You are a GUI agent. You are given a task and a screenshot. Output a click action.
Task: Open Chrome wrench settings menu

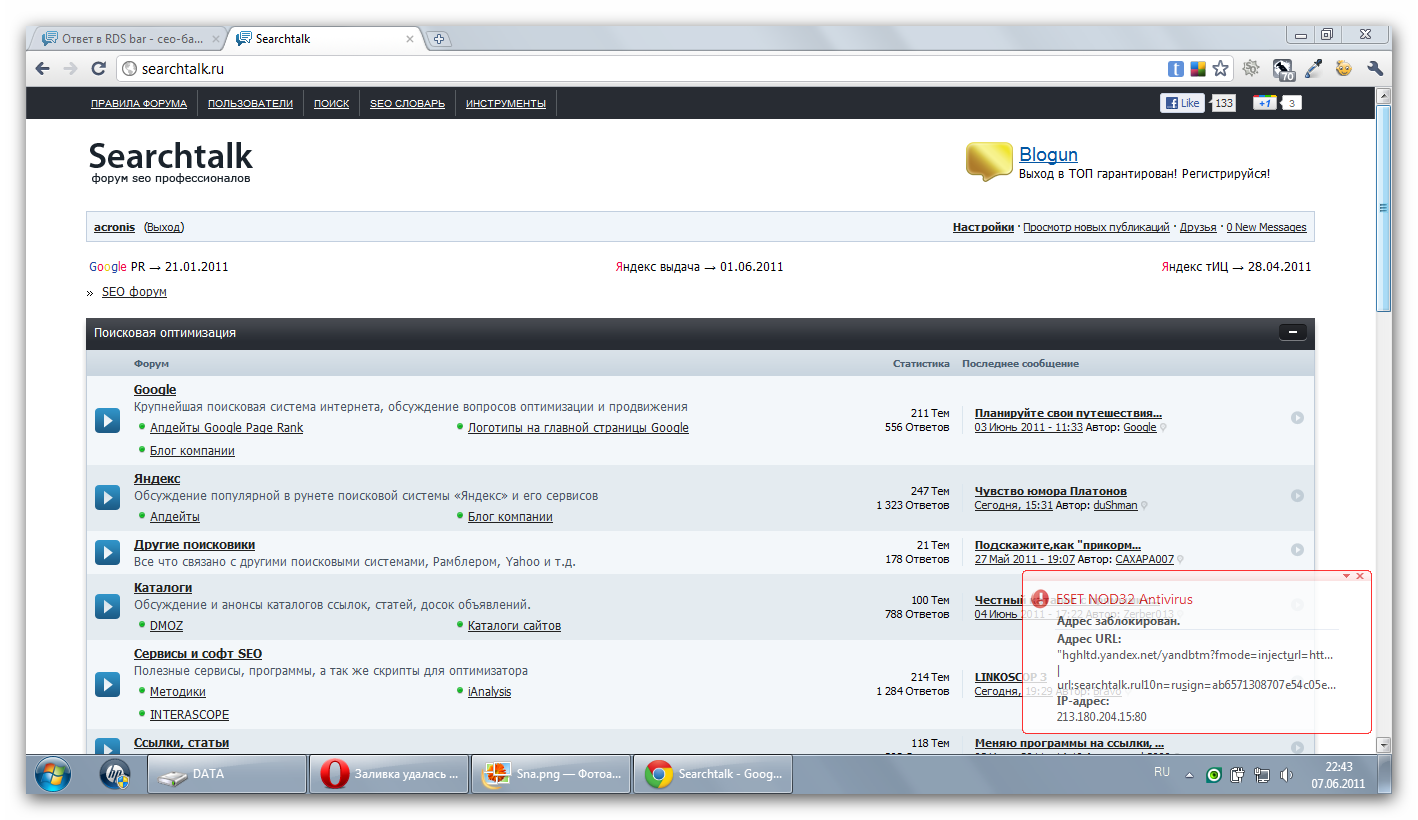[1375, 69]
